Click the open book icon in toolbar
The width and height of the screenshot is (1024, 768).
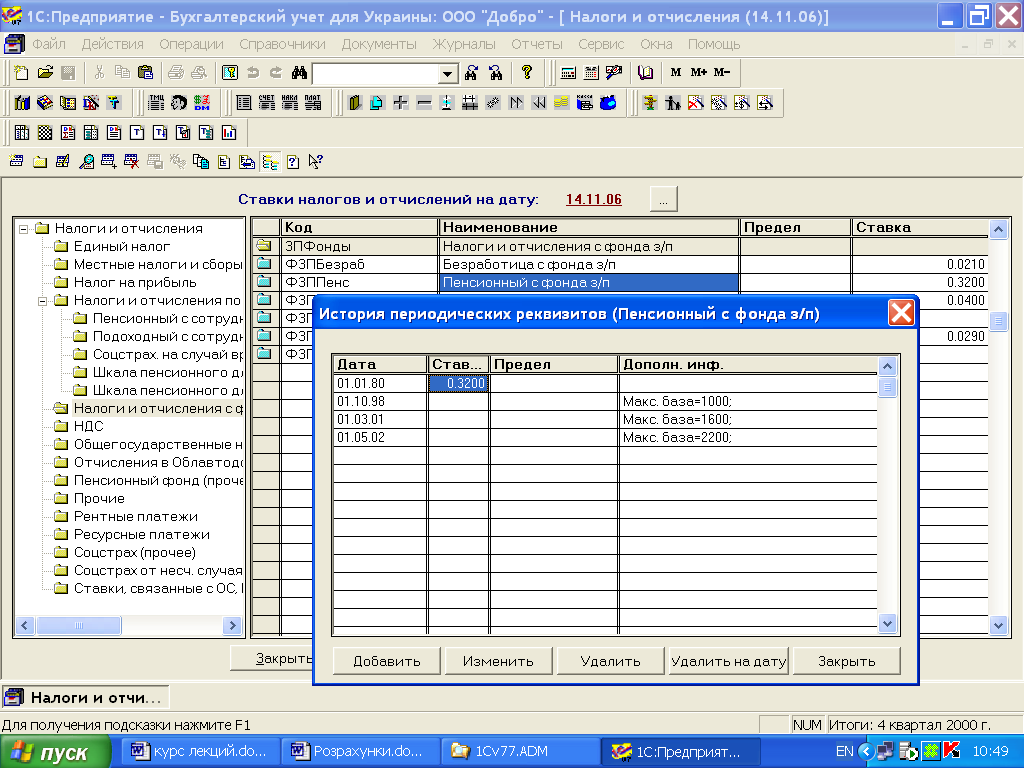point(645,73)
